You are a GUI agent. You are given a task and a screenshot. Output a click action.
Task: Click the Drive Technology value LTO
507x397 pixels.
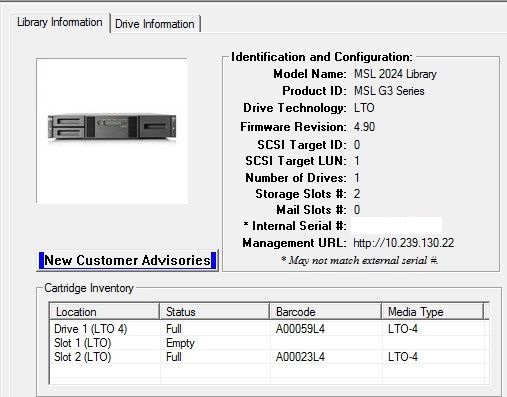pyautogui.click(x=364, y=108)
